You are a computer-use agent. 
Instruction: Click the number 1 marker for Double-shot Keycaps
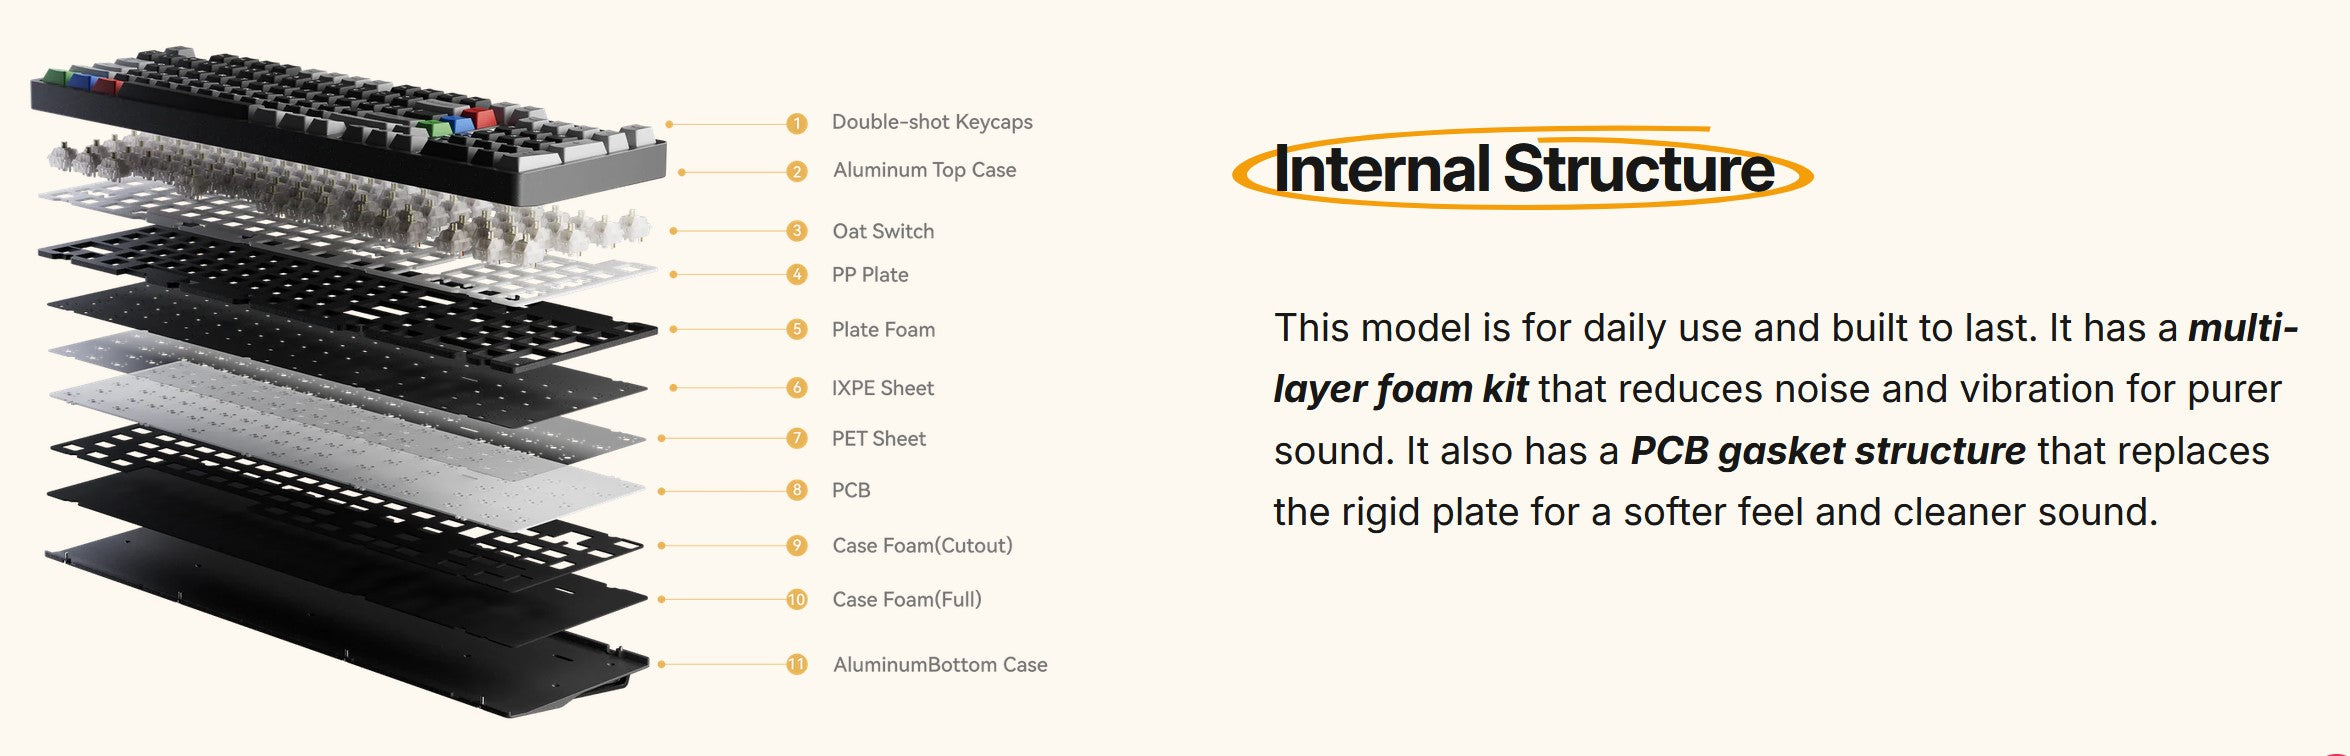coord(796,124)
